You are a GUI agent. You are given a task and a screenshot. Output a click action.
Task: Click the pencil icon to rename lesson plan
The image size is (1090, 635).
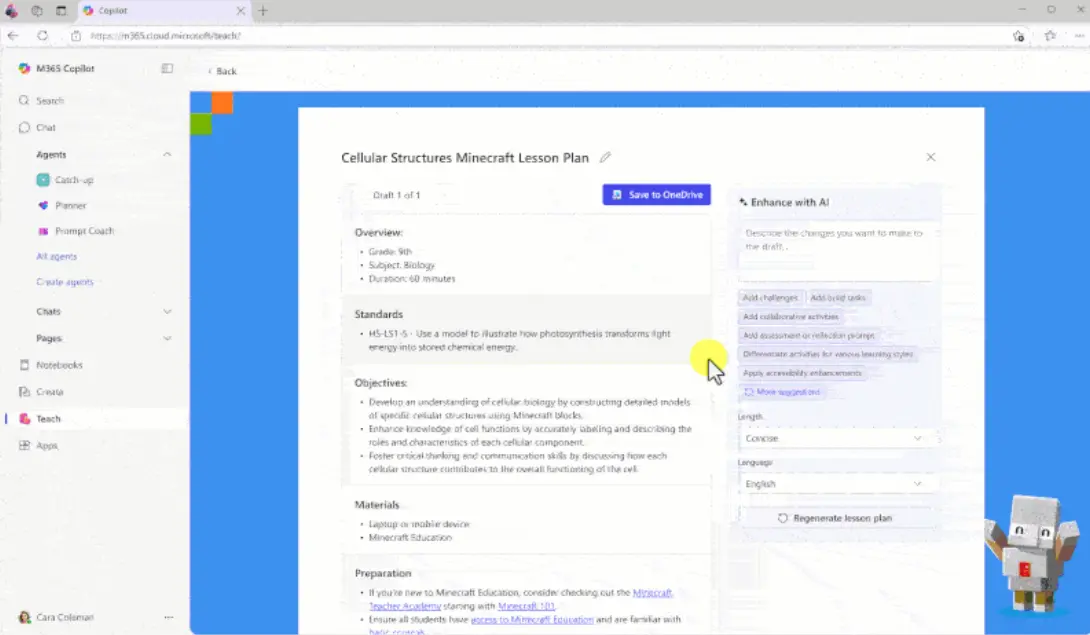605,157
